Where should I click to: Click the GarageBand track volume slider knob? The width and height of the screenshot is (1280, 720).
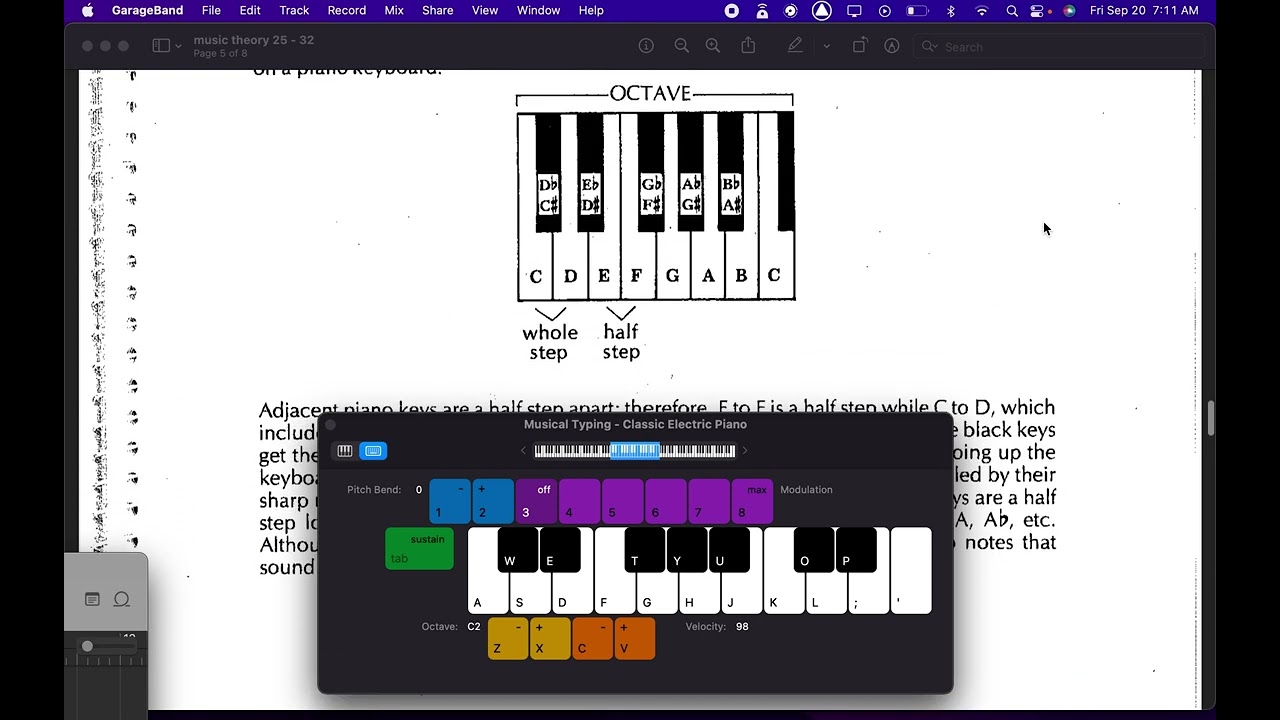87,646
